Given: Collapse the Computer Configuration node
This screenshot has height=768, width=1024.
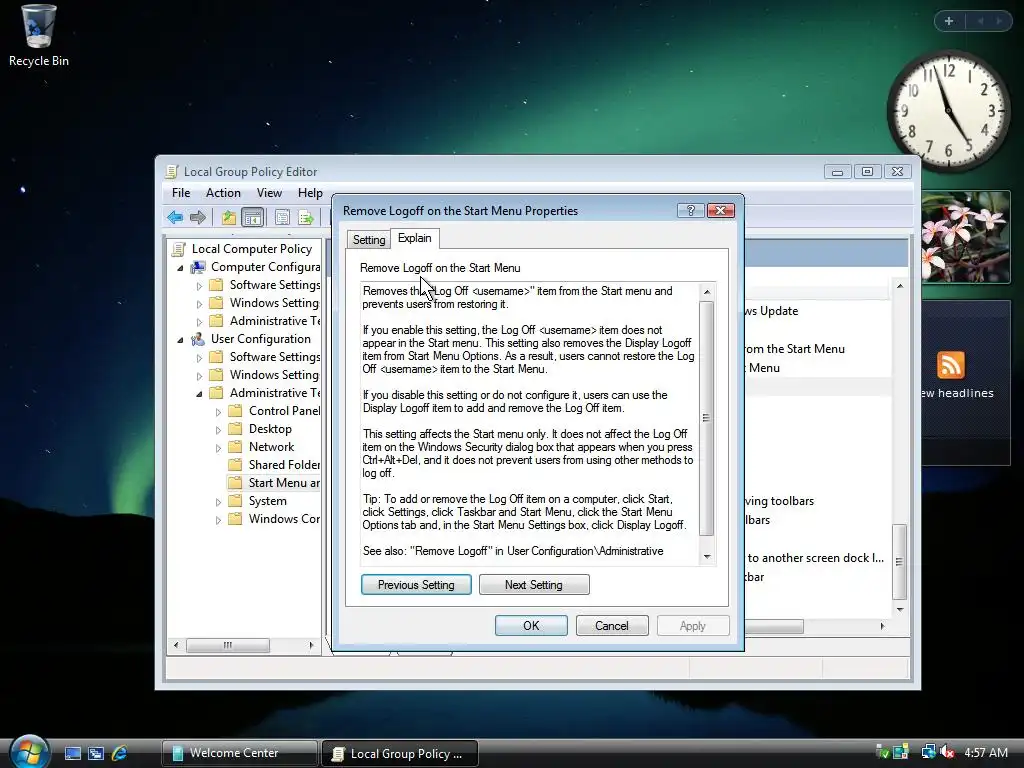Looking at the screenshot, I should point(180,268).
